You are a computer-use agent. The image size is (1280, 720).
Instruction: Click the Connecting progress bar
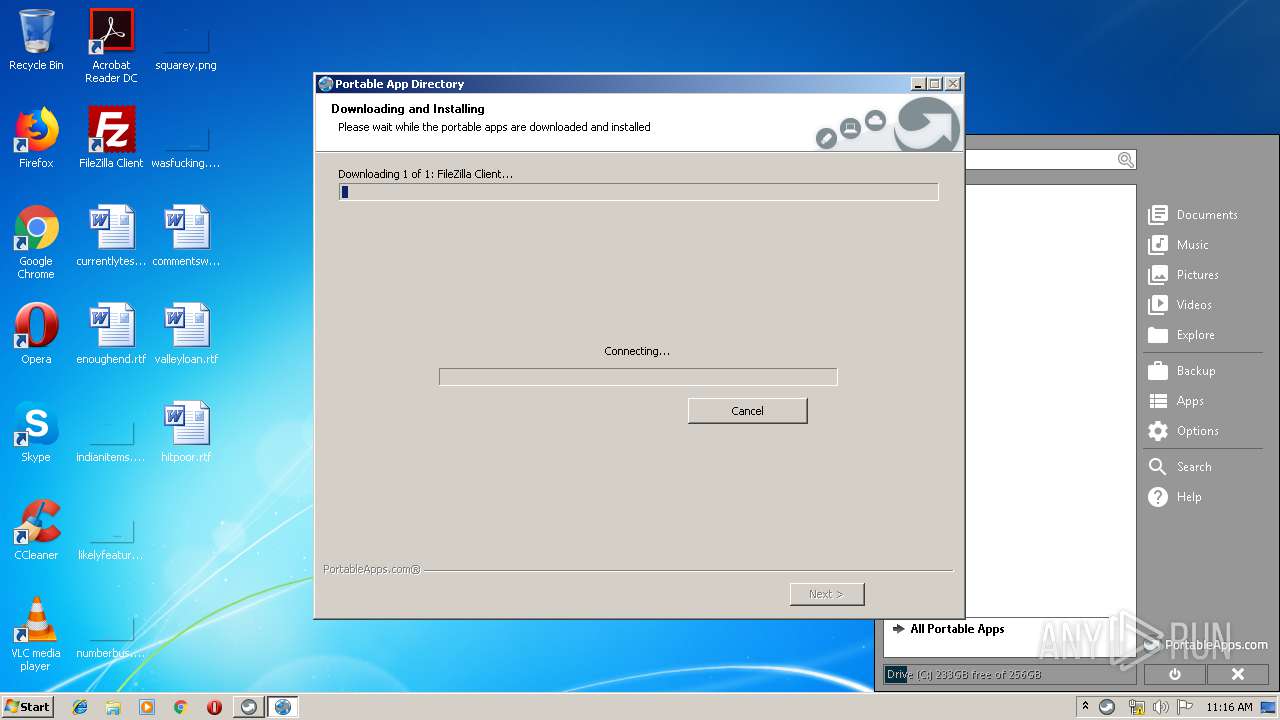[x=638, y=377]
